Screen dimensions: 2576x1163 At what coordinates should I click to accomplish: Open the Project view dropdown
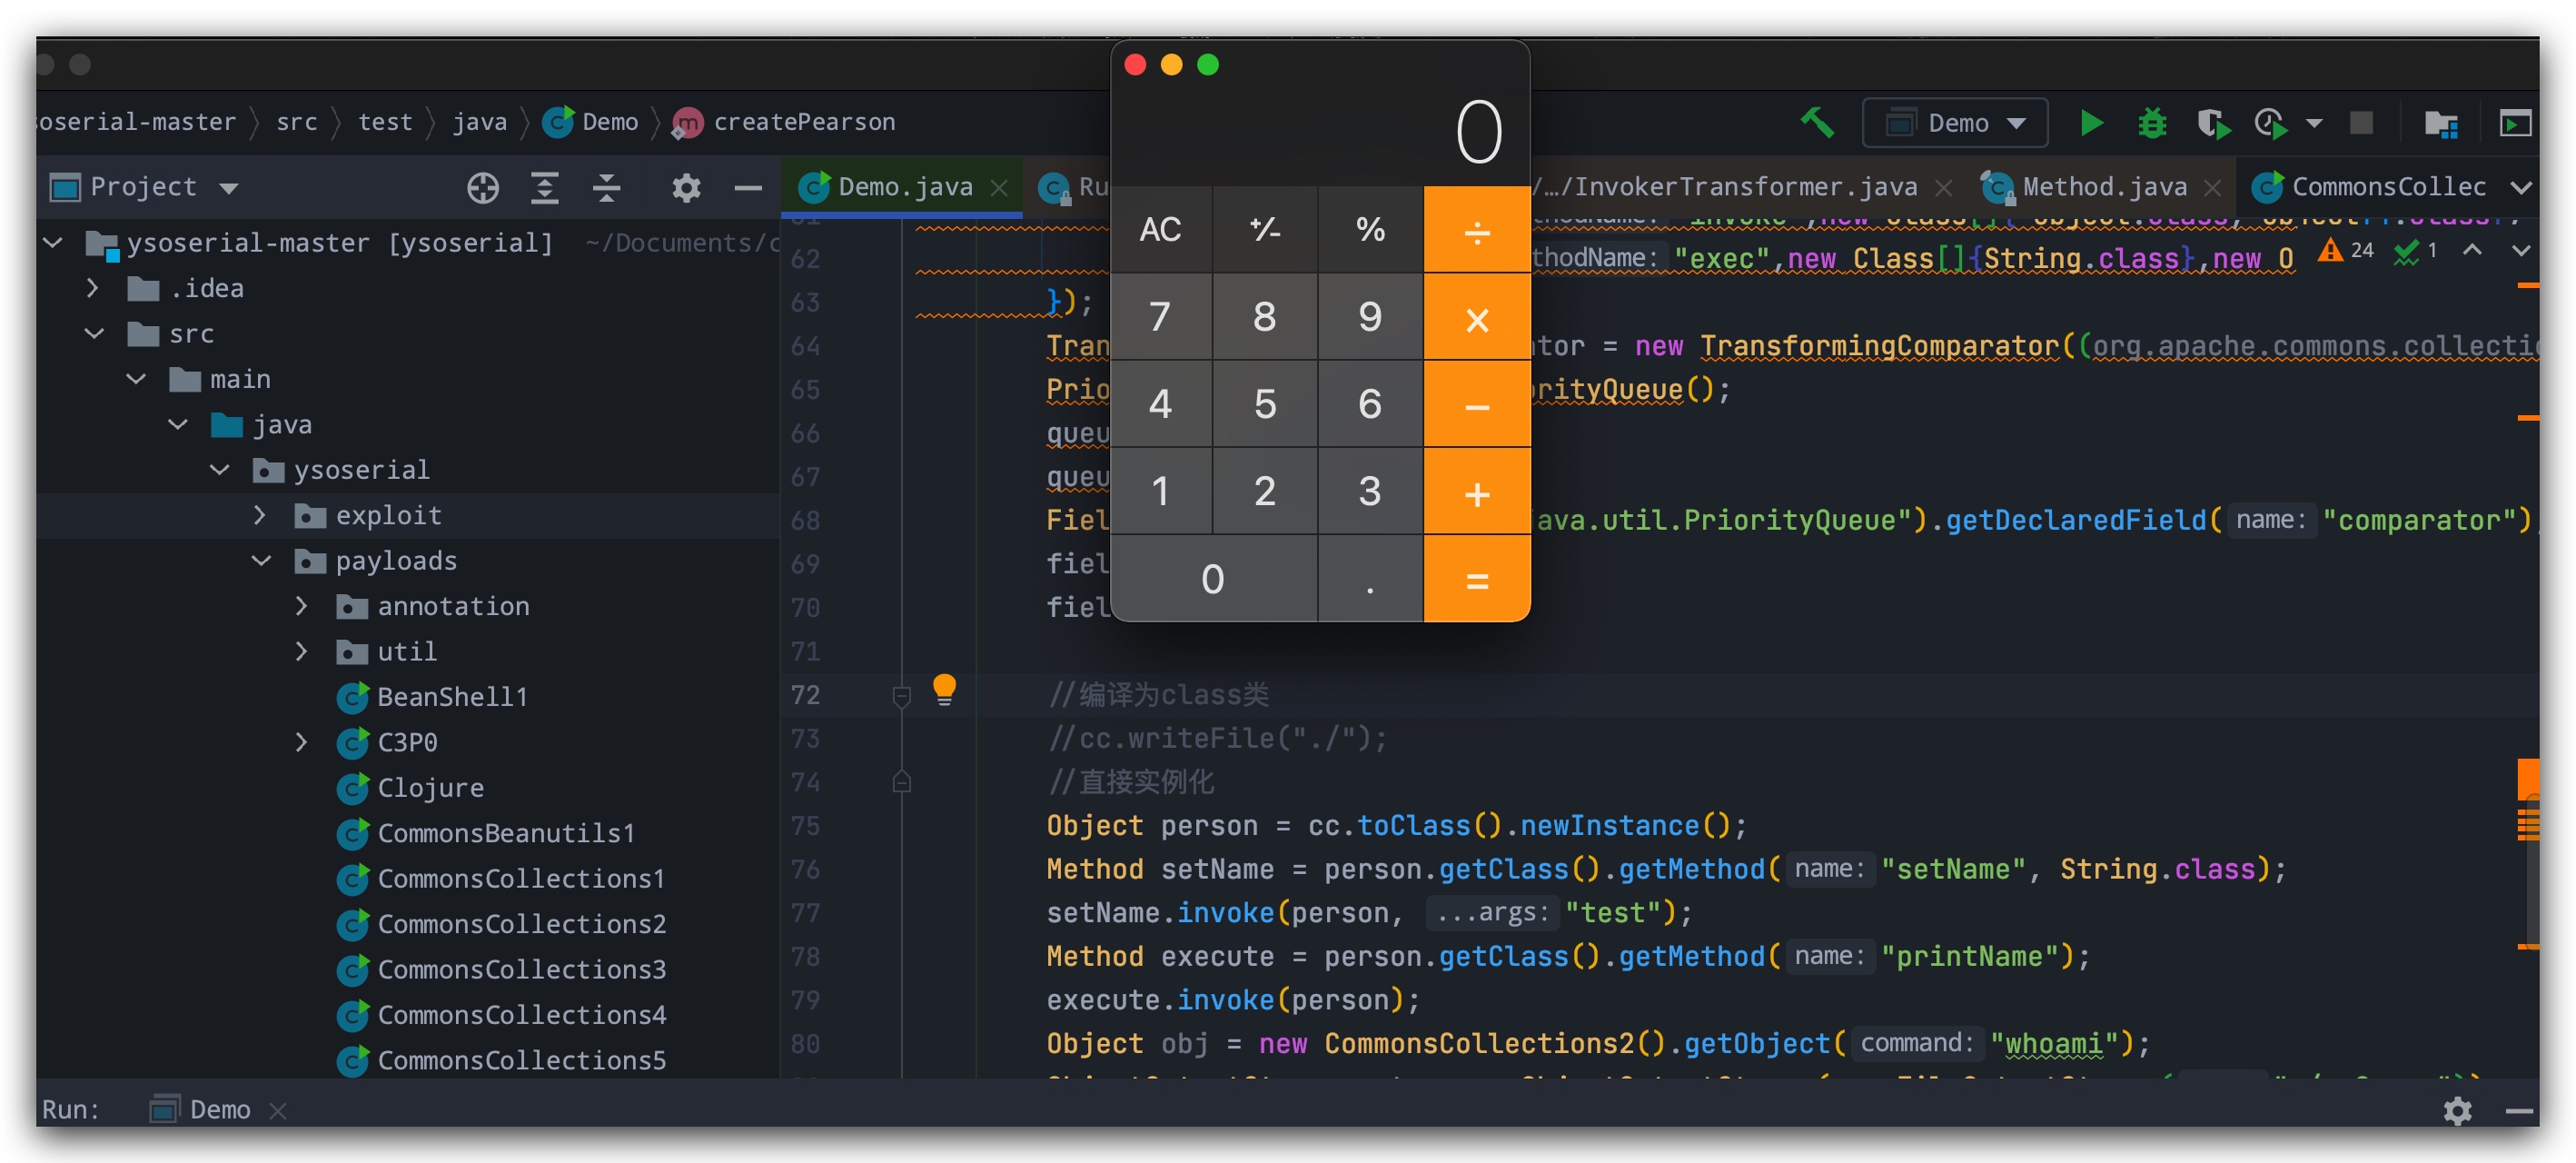pyautogui.click(x=229, y=188)
